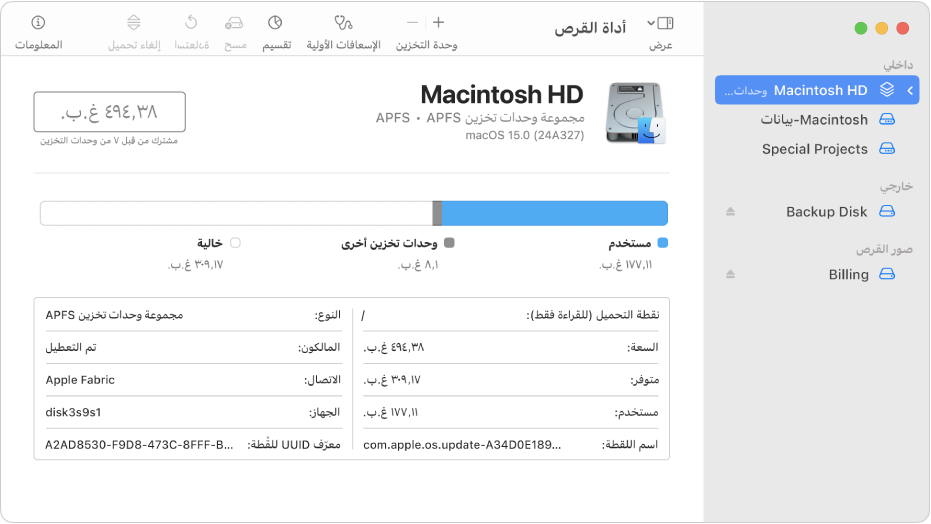Click the capacity box showing ٤٩٤٫٣٨ غ.ب.
The image size is (931, 524).
109,112
